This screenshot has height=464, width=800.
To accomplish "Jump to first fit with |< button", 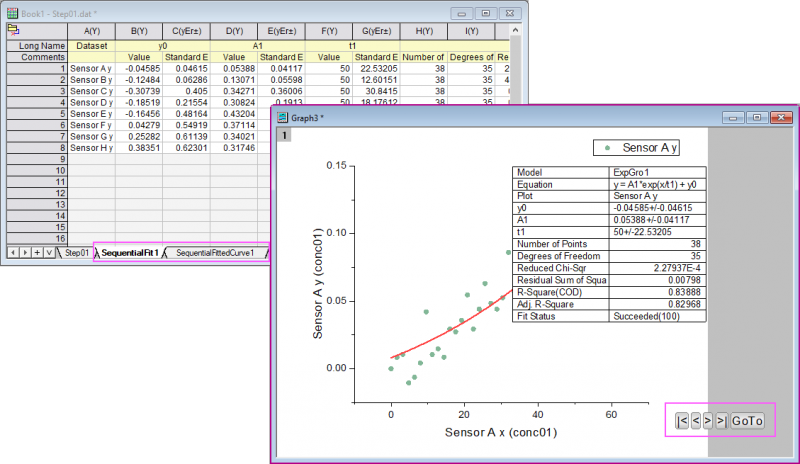I will point(682,421).
